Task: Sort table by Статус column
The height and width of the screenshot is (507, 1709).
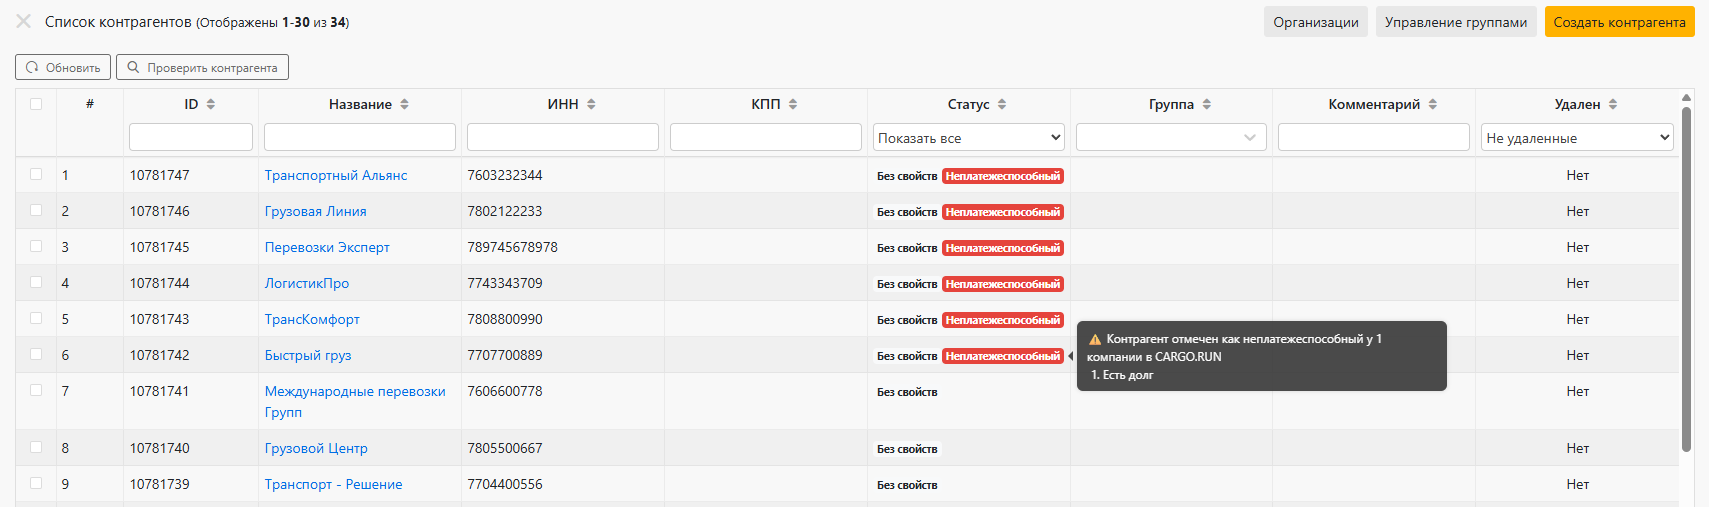Action: pos(1002,104)
